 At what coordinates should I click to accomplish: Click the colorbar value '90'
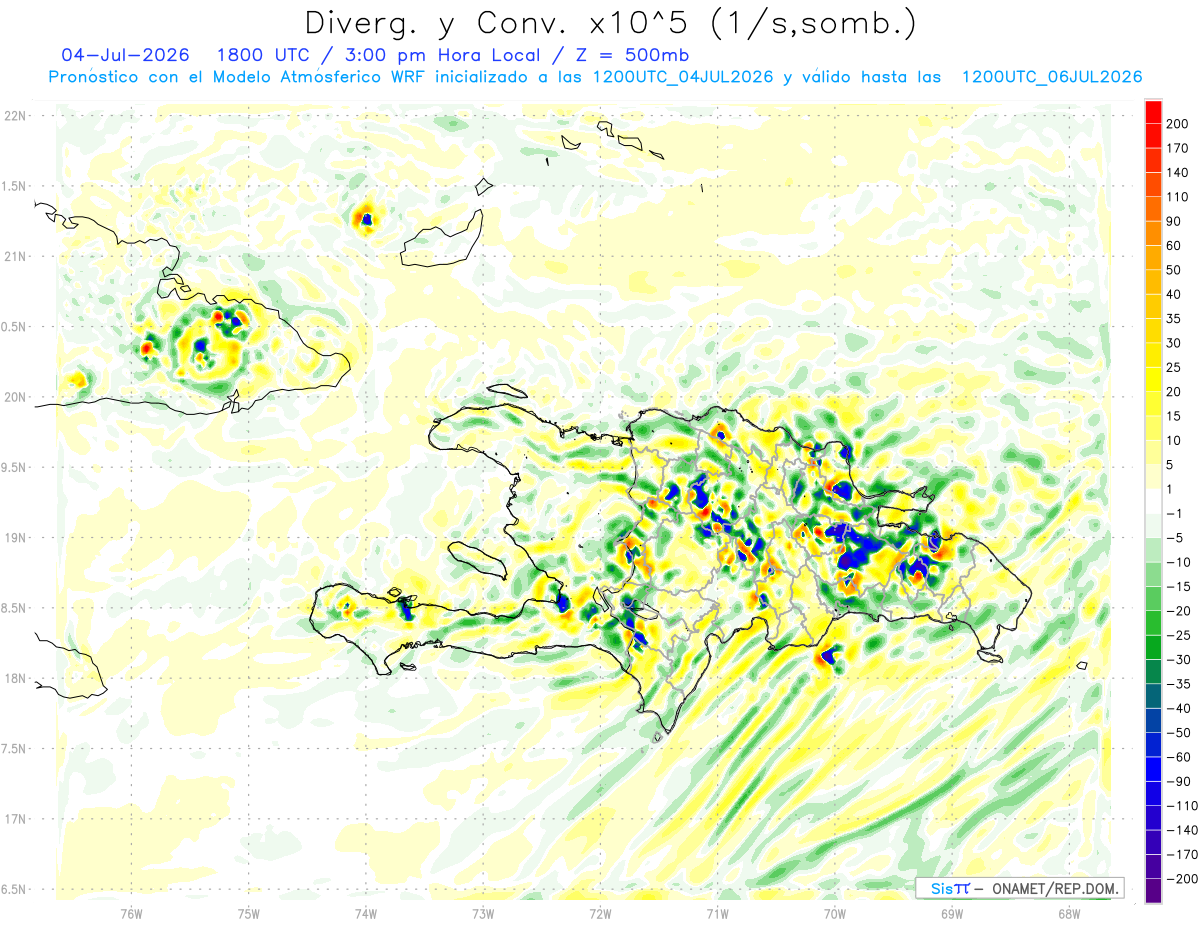[x=1175, y=221]
